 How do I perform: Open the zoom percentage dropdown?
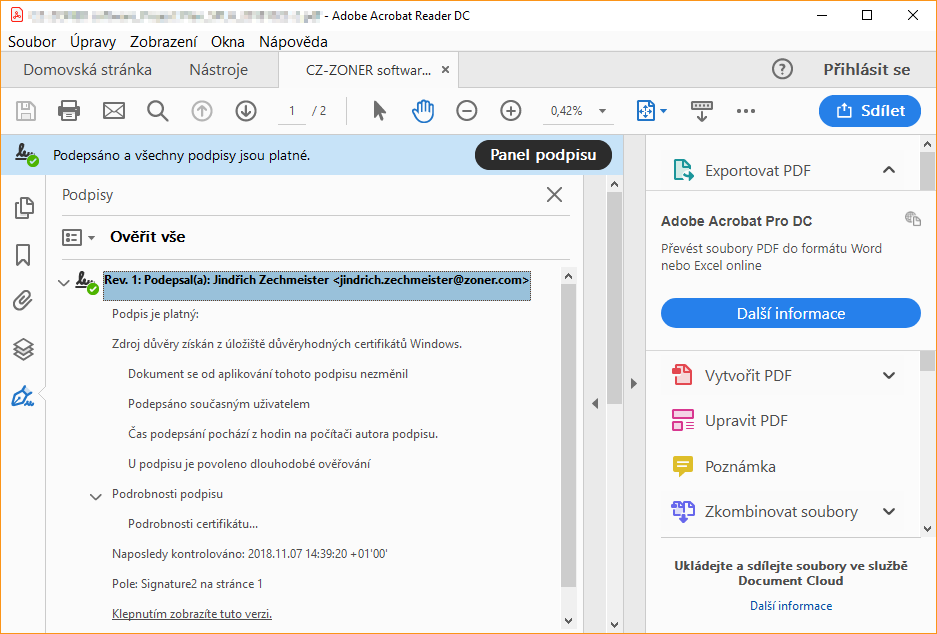coord(602,111)
